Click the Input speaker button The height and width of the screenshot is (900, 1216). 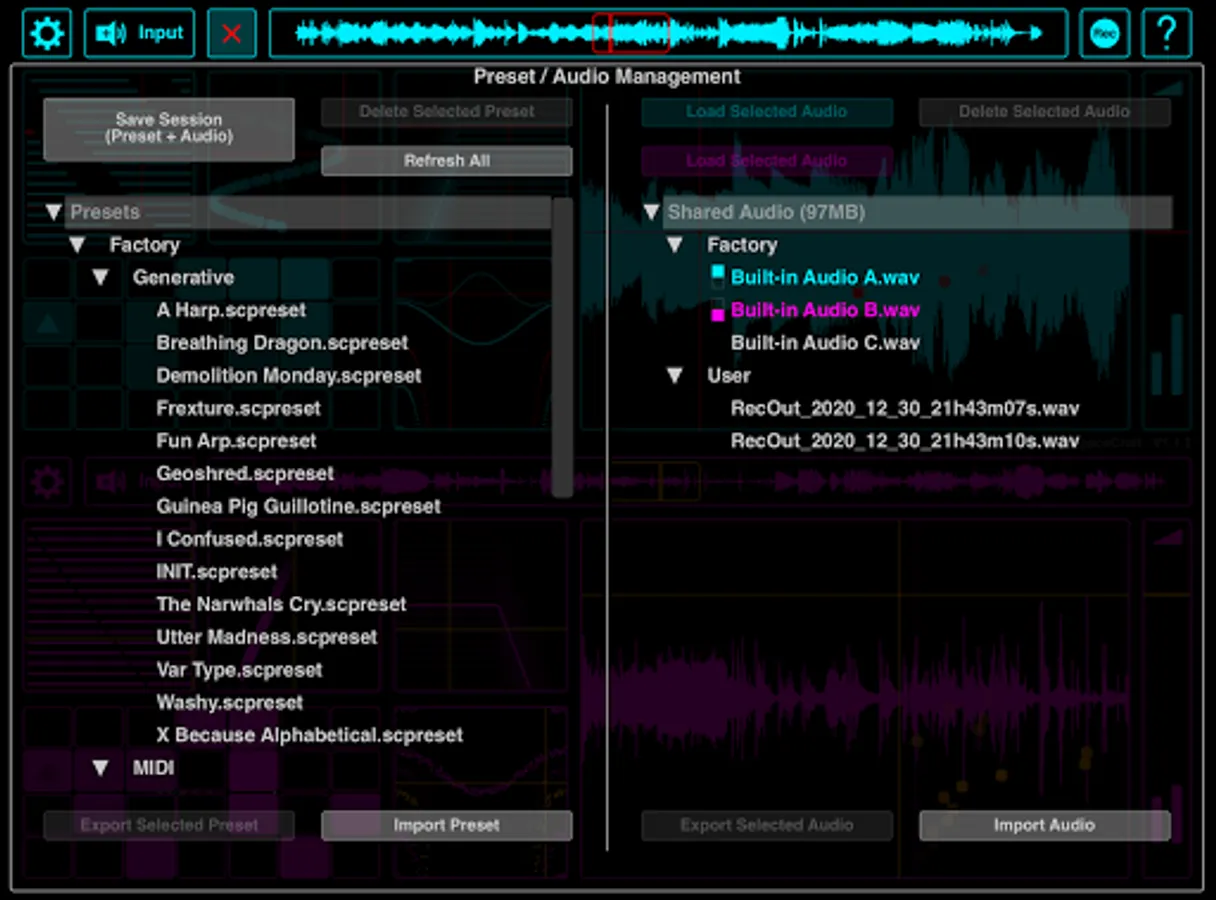(139, 34)
